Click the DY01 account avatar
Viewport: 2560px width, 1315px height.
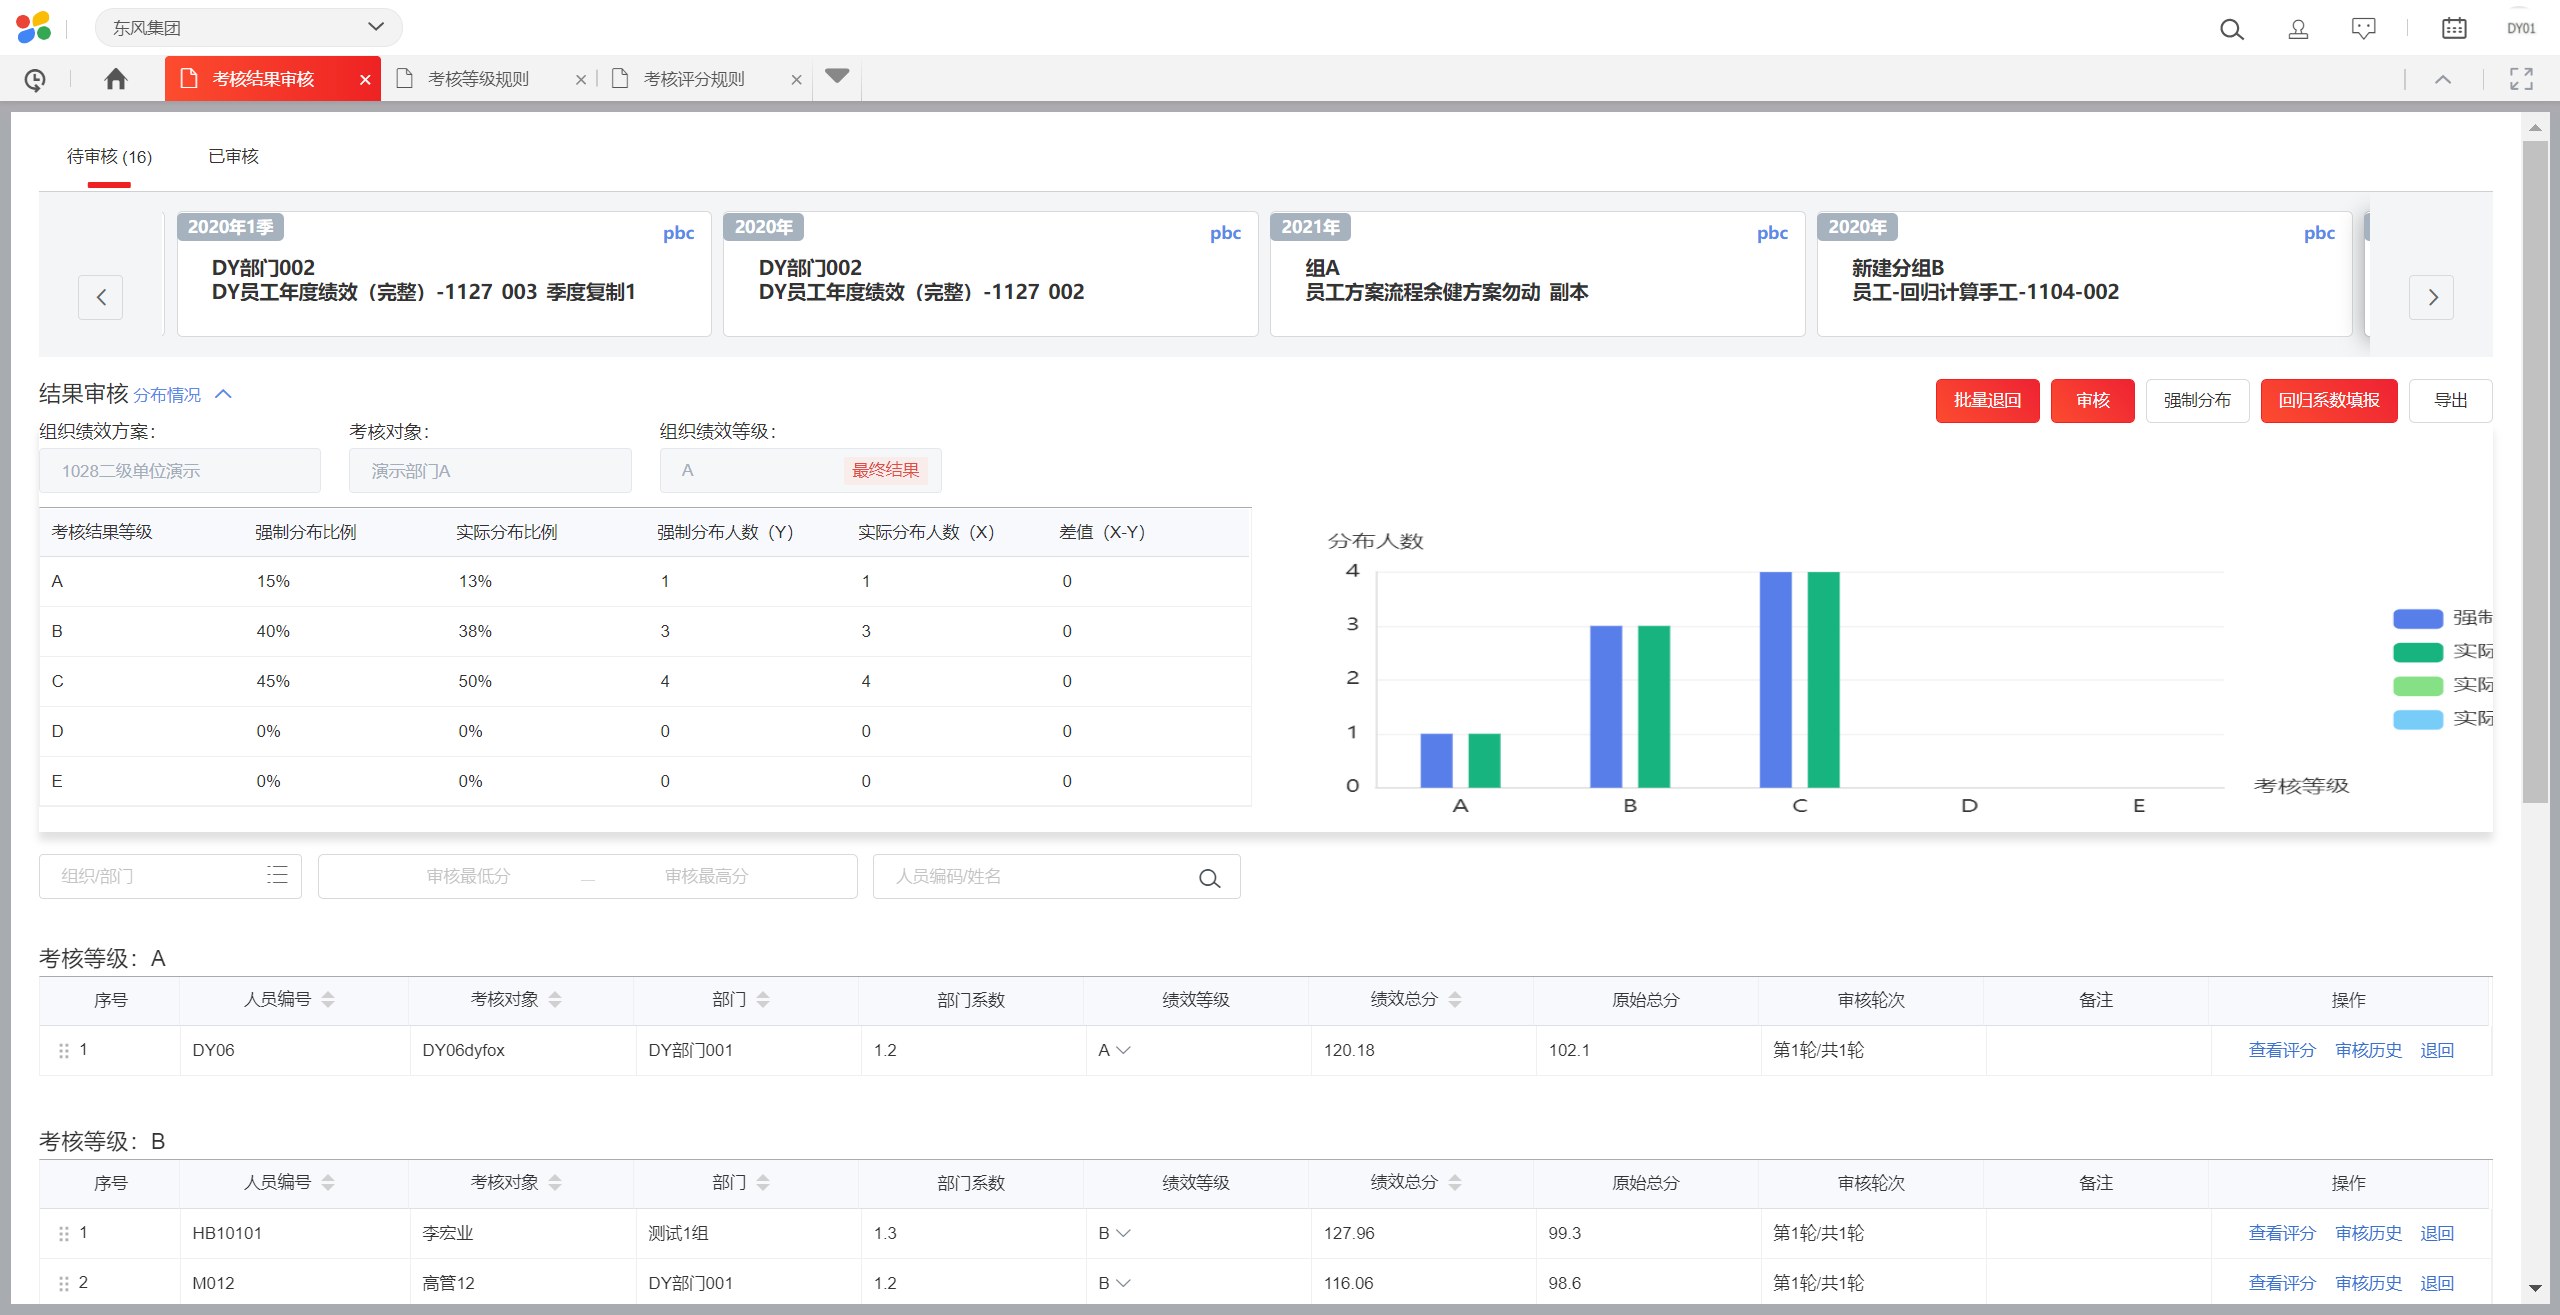(x=2521, y=29)
